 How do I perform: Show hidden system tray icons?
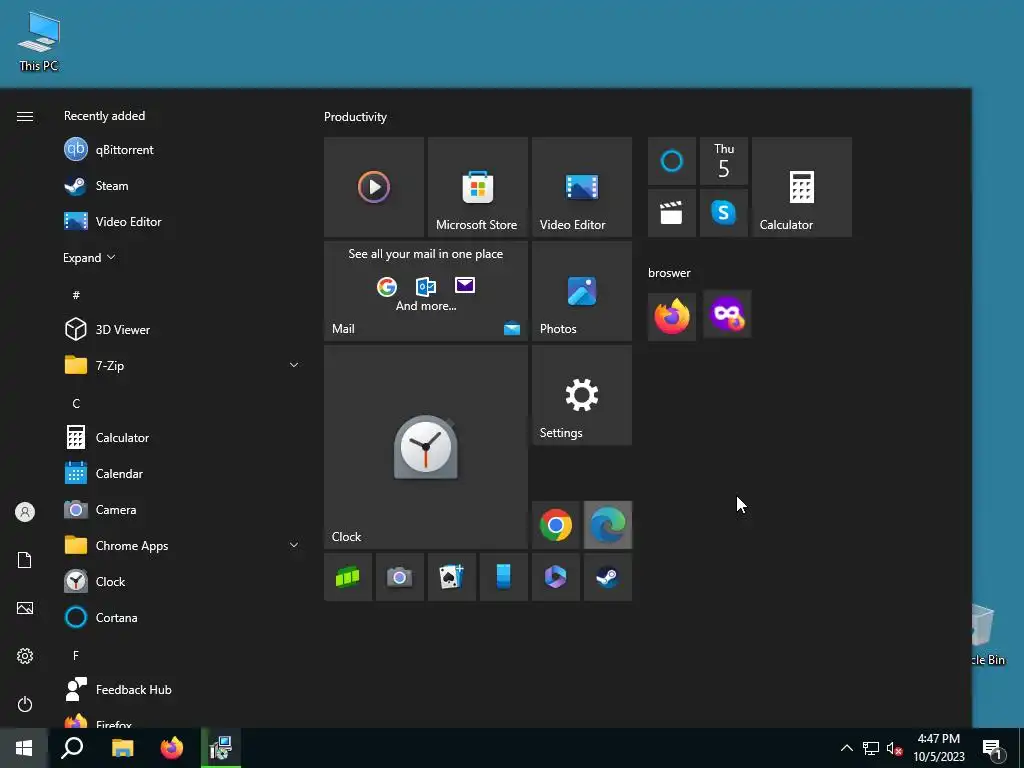point(846,748)
